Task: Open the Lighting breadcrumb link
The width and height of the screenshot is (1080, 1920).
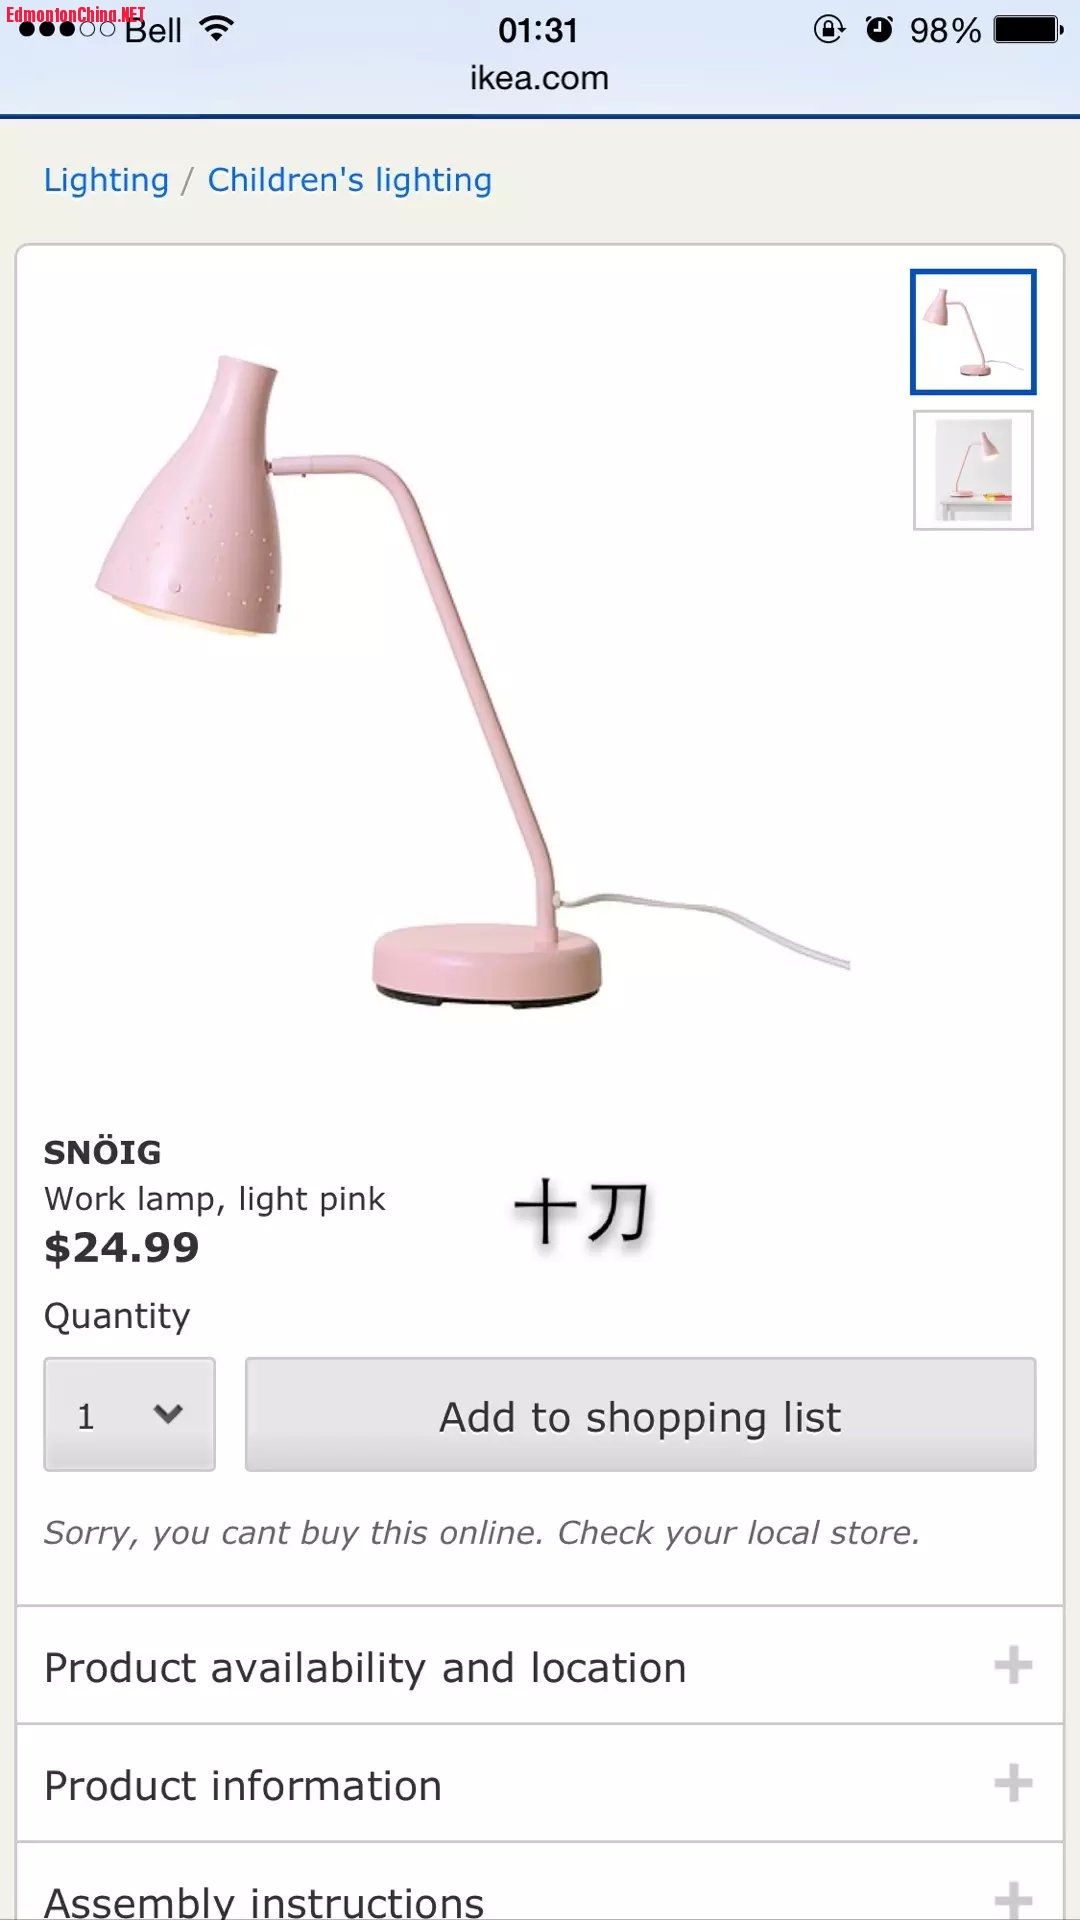Action: click(x=106, y=180)
